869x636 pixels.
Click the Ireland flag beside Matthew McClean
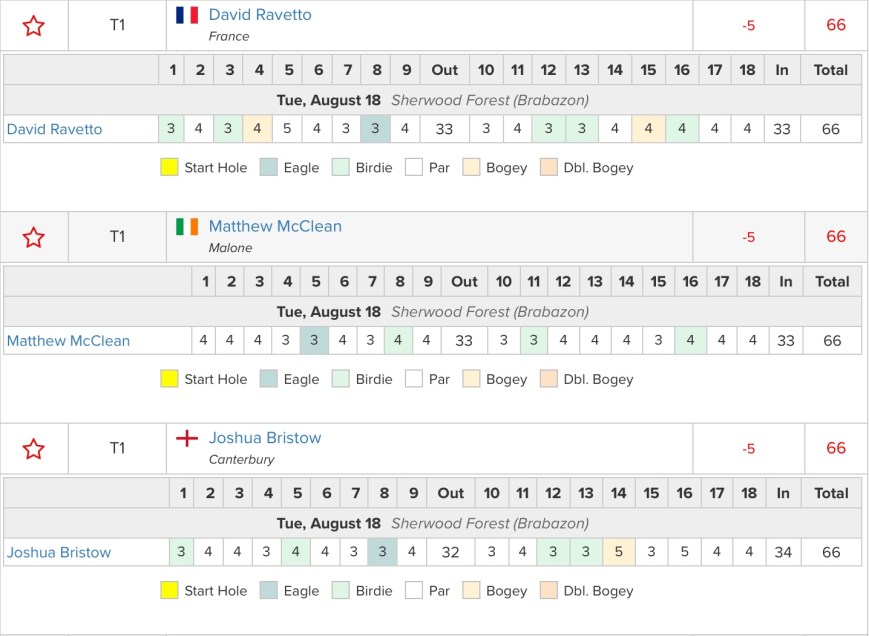click(x=187, y=227)
